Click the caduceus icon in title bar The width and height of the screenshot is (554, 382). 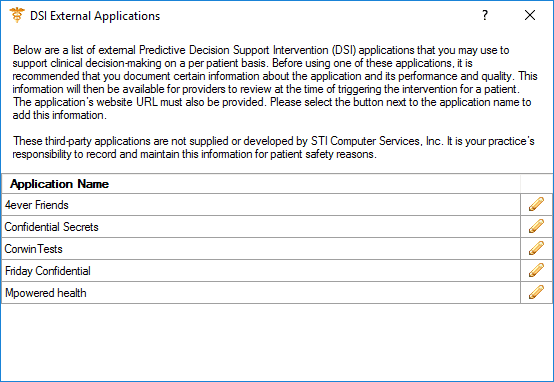tap(17, 15)
